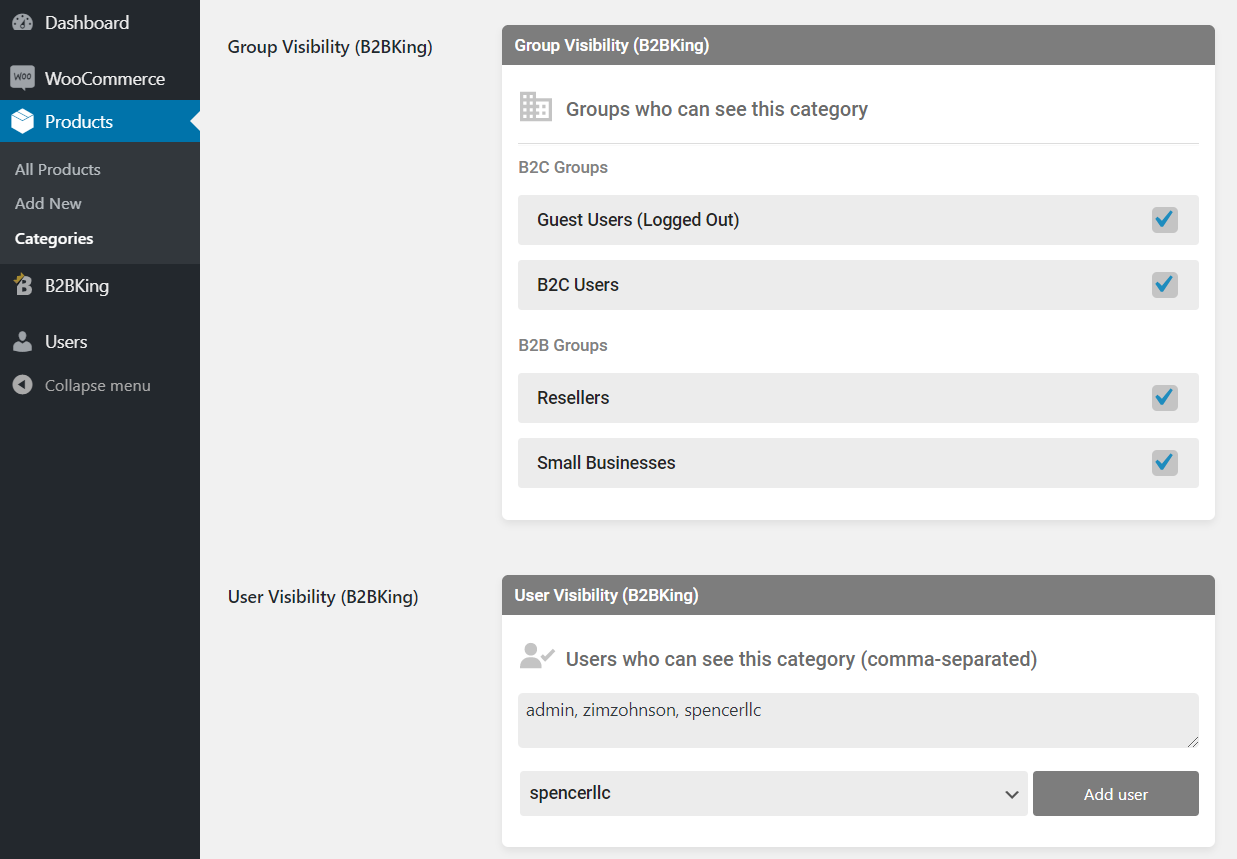Click the B2B Groups section label
1237x859 pixels.
point(563,345)
